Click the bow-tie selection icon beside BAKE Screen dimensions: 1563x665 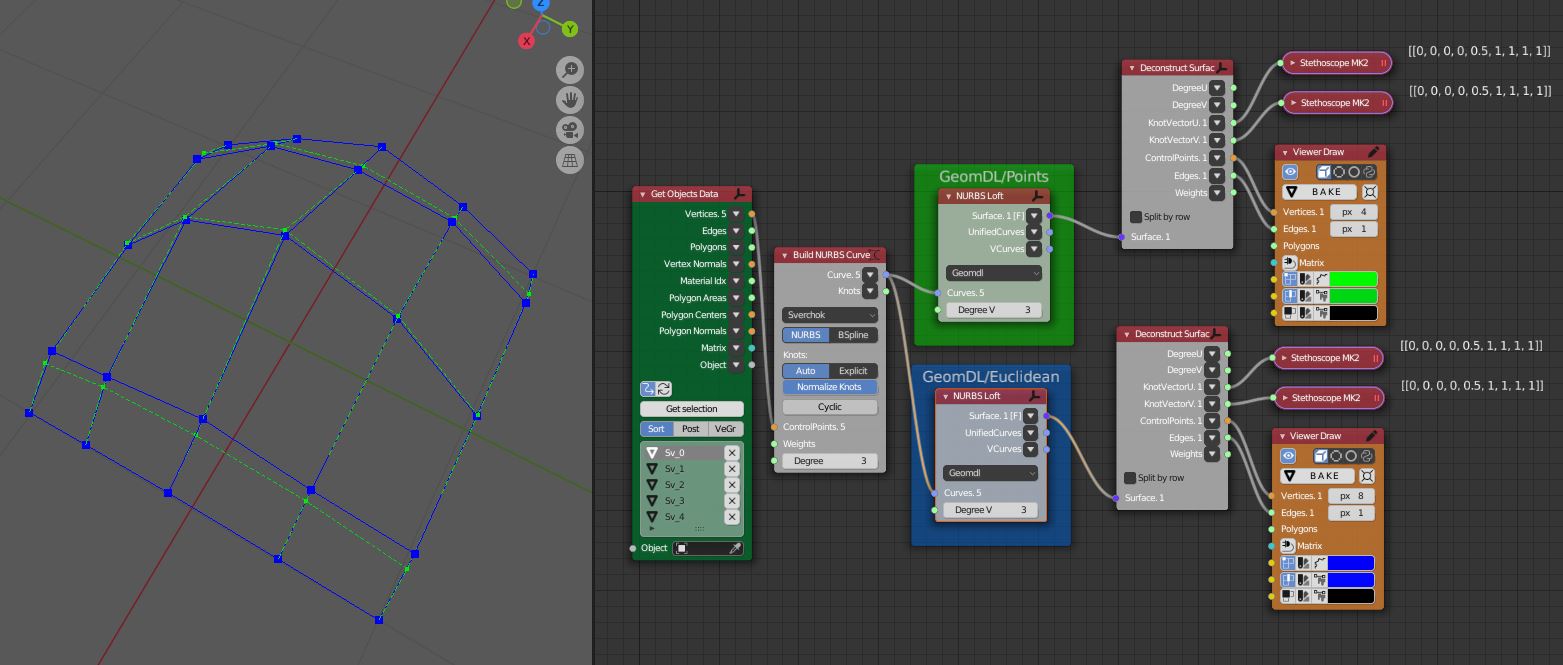1370,192
